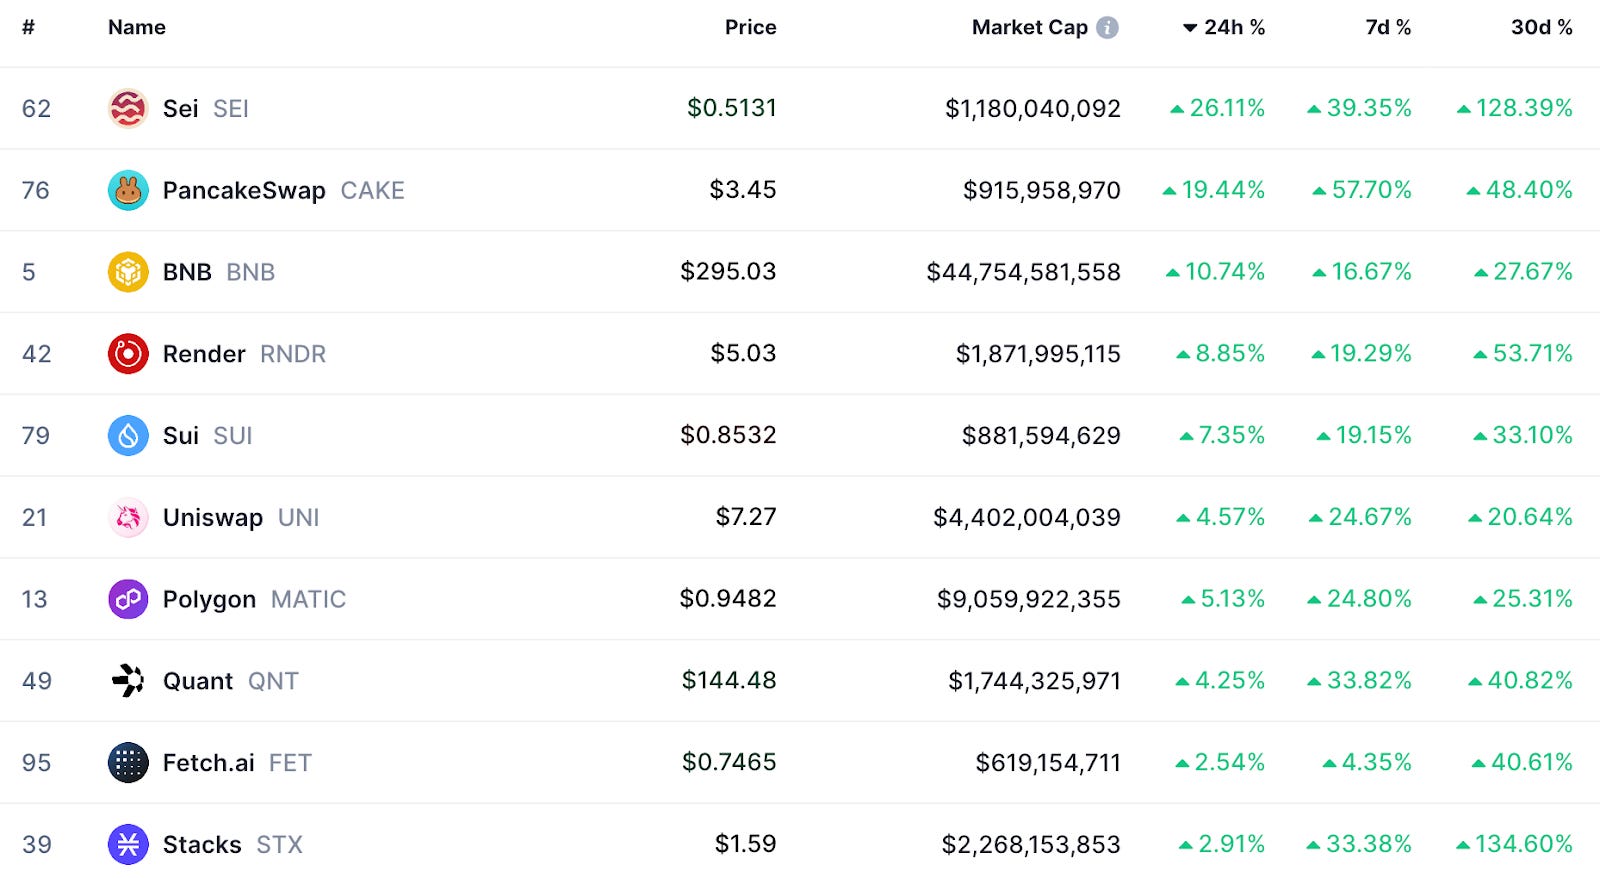The width and height of the screenshot is (1600, 878).
Task: Click market cap $2,268,153,853
Action: pyautogui.click(x=1031, y=845)
